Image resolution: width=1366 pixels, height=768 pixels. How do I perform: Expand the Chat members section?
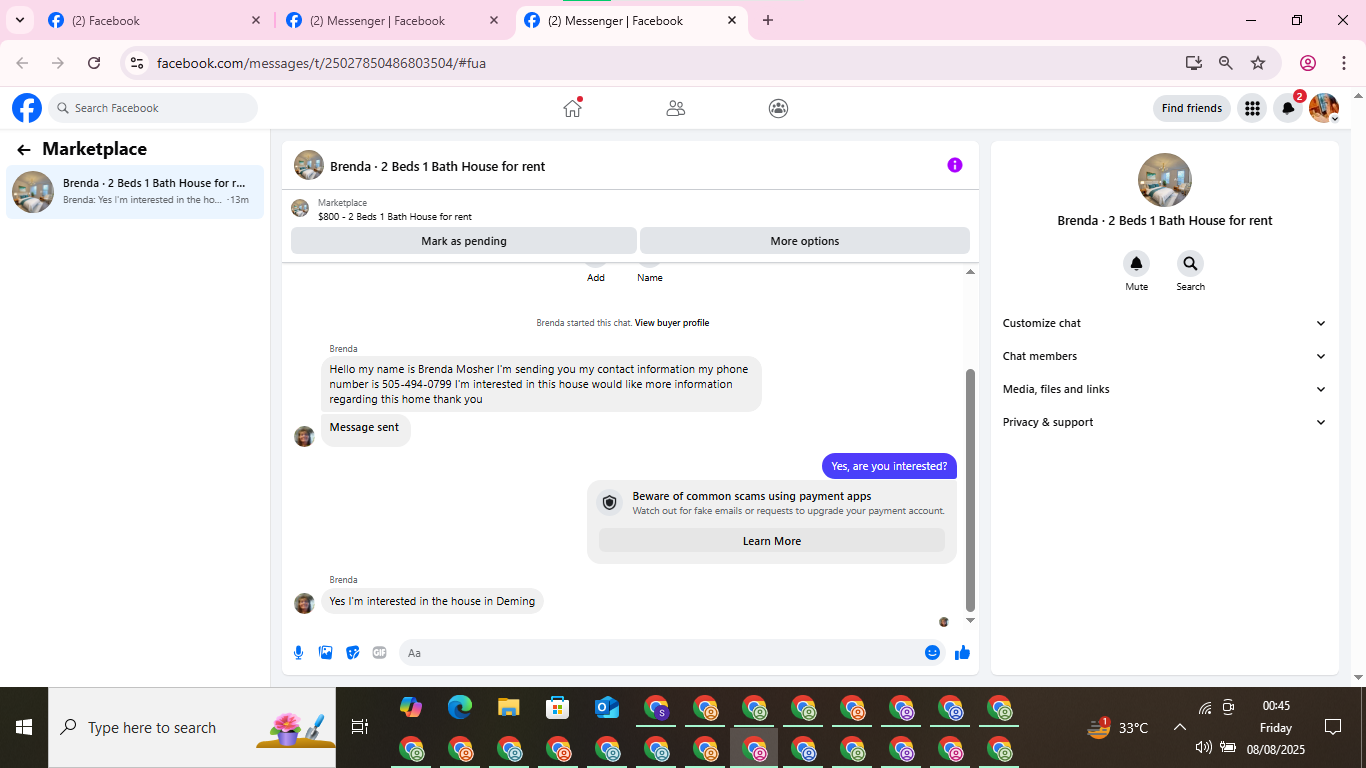point(1165,356)
